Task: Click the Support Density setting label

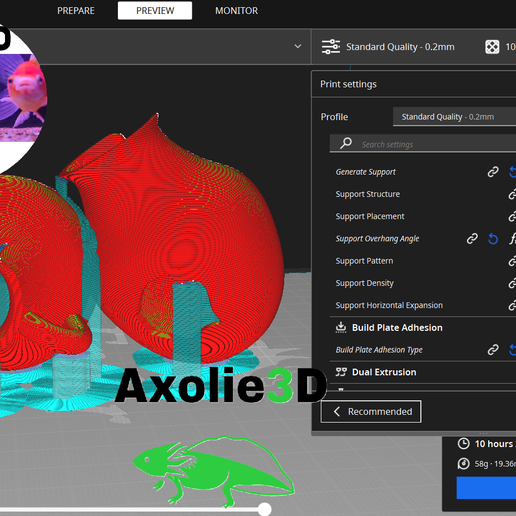Action: click(x=364, y=283)
